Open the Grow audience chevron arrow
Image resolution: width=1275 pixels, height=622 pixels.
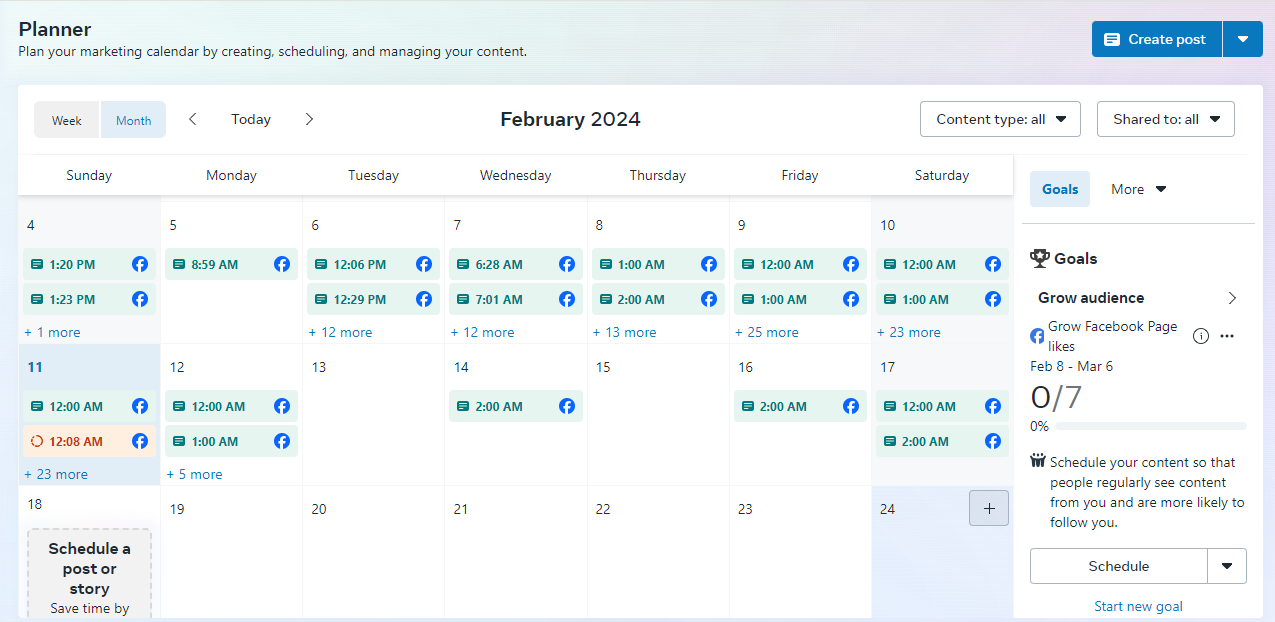1232,298
